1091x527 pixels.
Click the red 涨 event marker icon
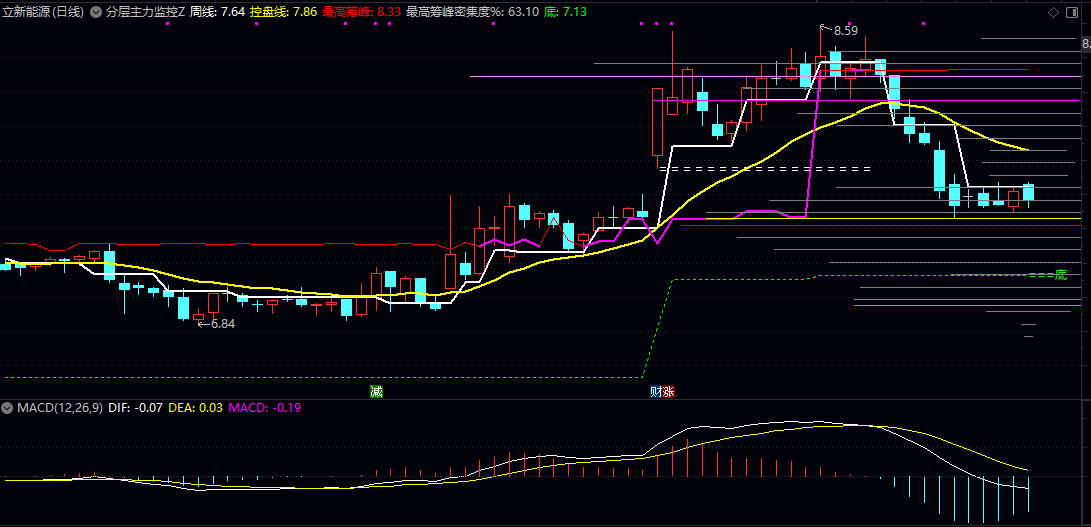(x=668, y=391)
